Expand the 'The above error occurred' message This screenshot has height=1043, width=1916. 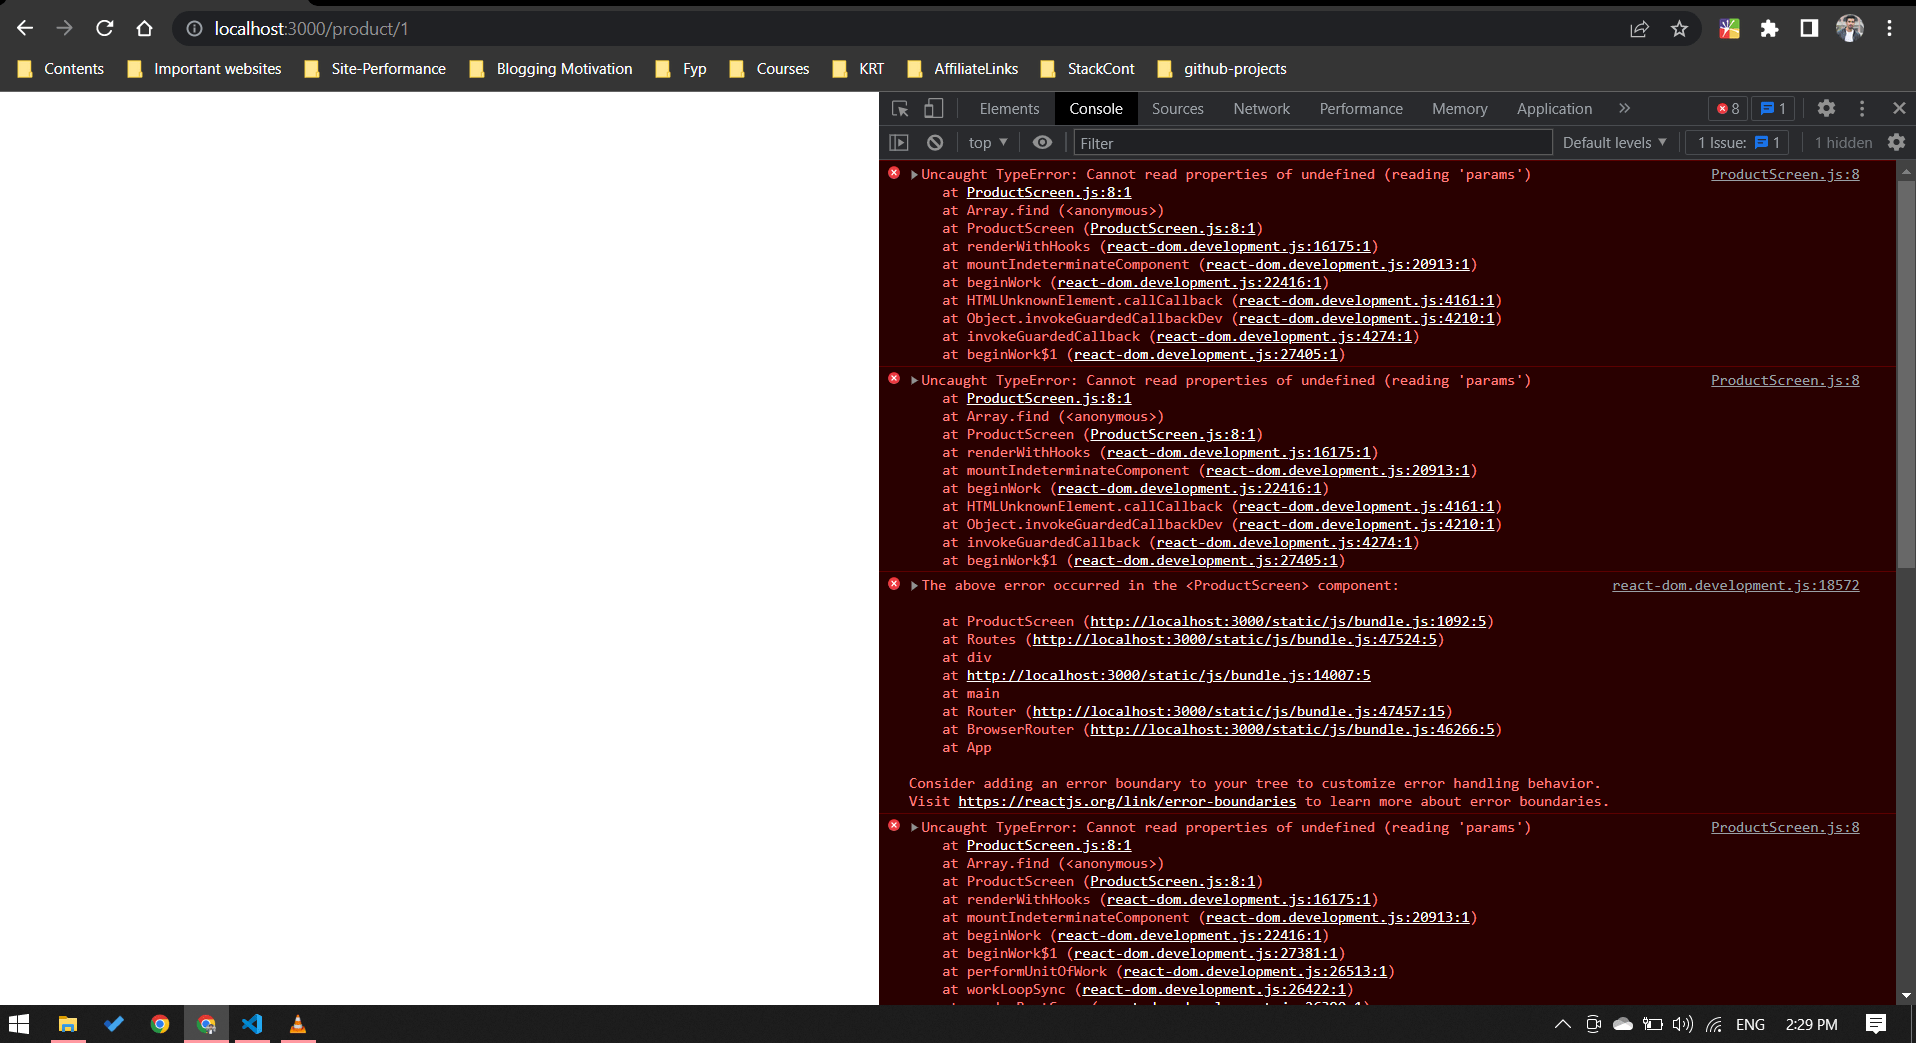(x=914, y=586)
